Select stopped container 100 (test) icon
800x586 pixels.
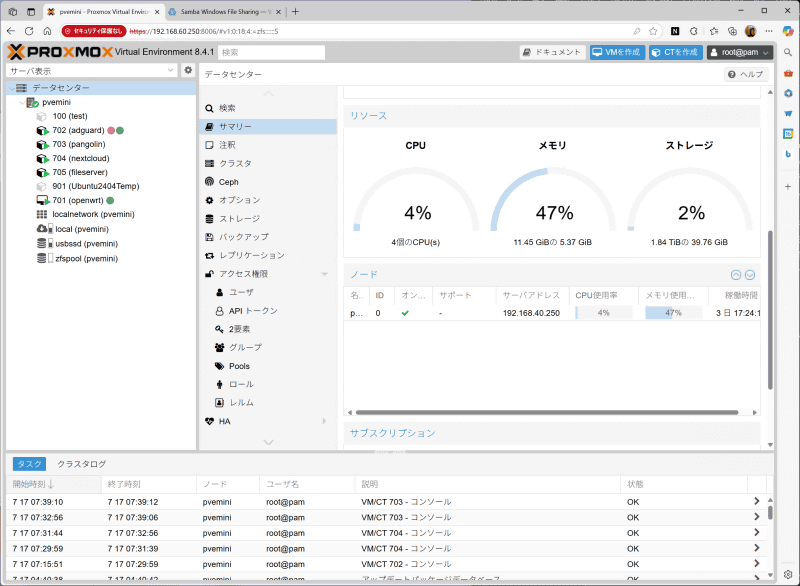pyautogui.click(x=41, y=116)
